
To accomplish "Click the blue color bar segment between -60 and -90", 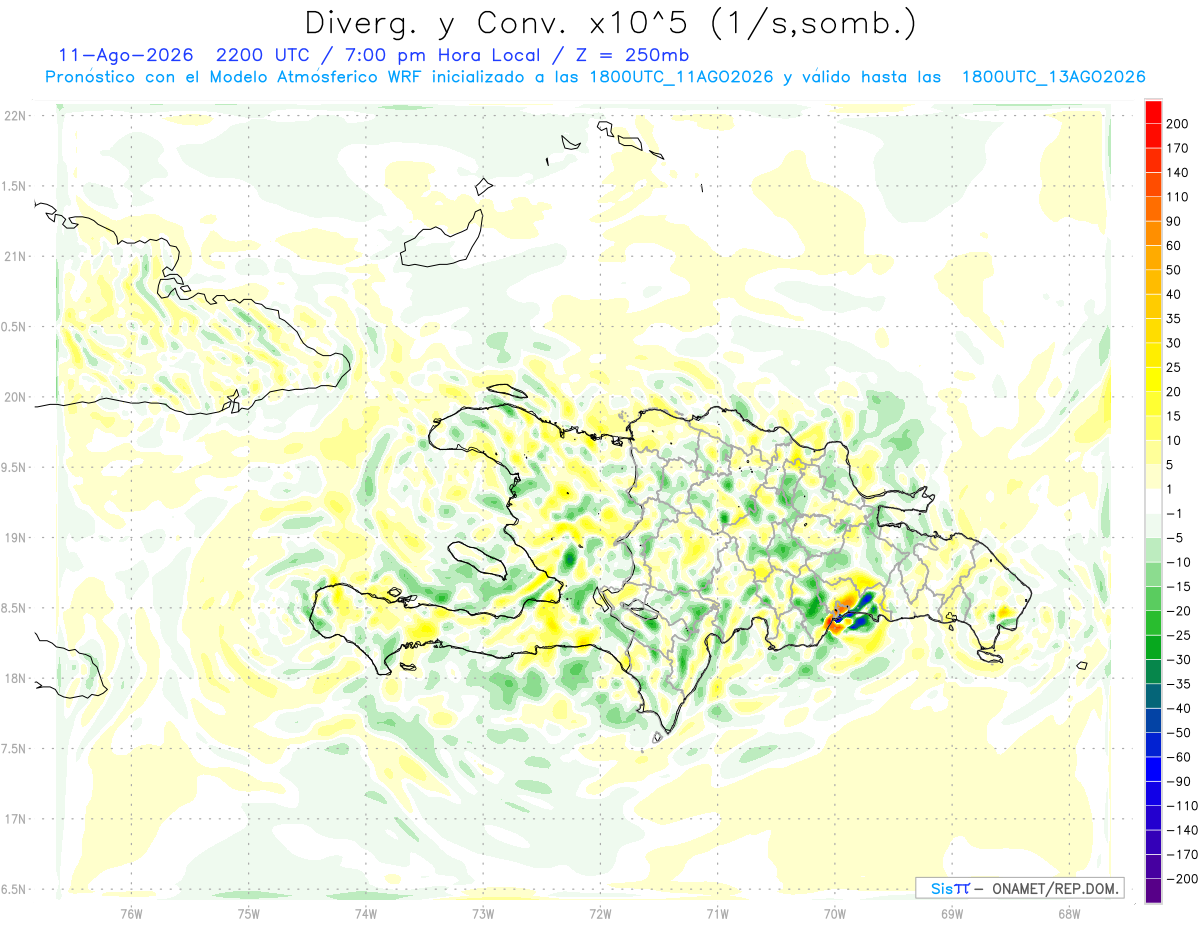I will tap(1153, 770).
